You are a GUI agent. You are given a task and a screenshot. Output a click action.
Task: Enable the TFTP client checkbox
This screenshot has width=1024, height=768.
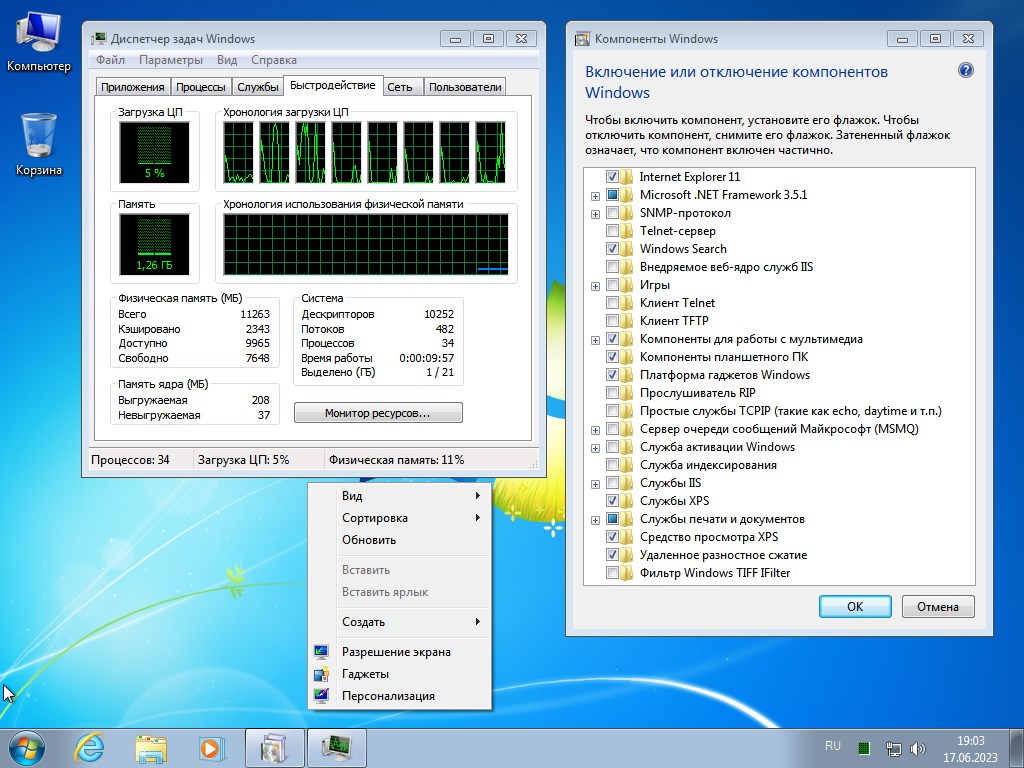point(612,321)
